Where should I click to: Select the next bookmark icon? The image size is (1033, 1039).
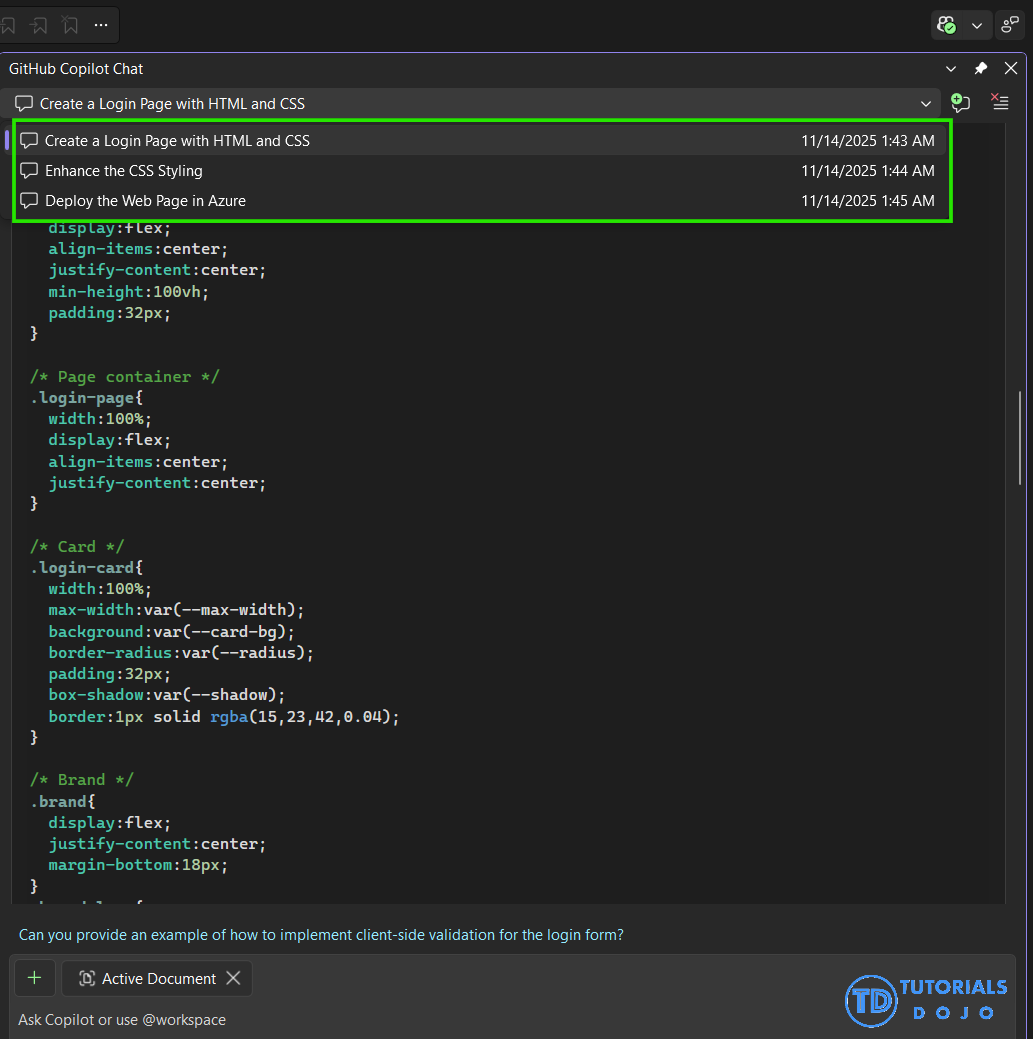tap(40, 24)
